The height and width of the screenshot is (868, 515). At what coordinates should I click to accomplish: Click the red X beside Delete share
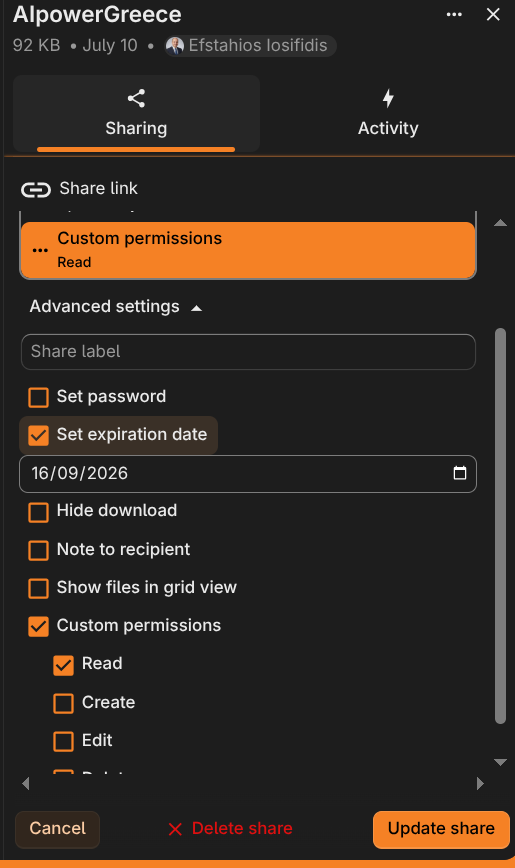(175, 829)
